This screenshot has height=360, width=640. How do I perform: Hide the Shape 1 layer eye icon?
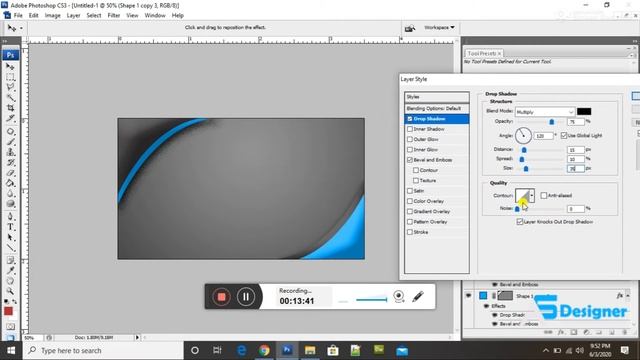click(469, 296)
